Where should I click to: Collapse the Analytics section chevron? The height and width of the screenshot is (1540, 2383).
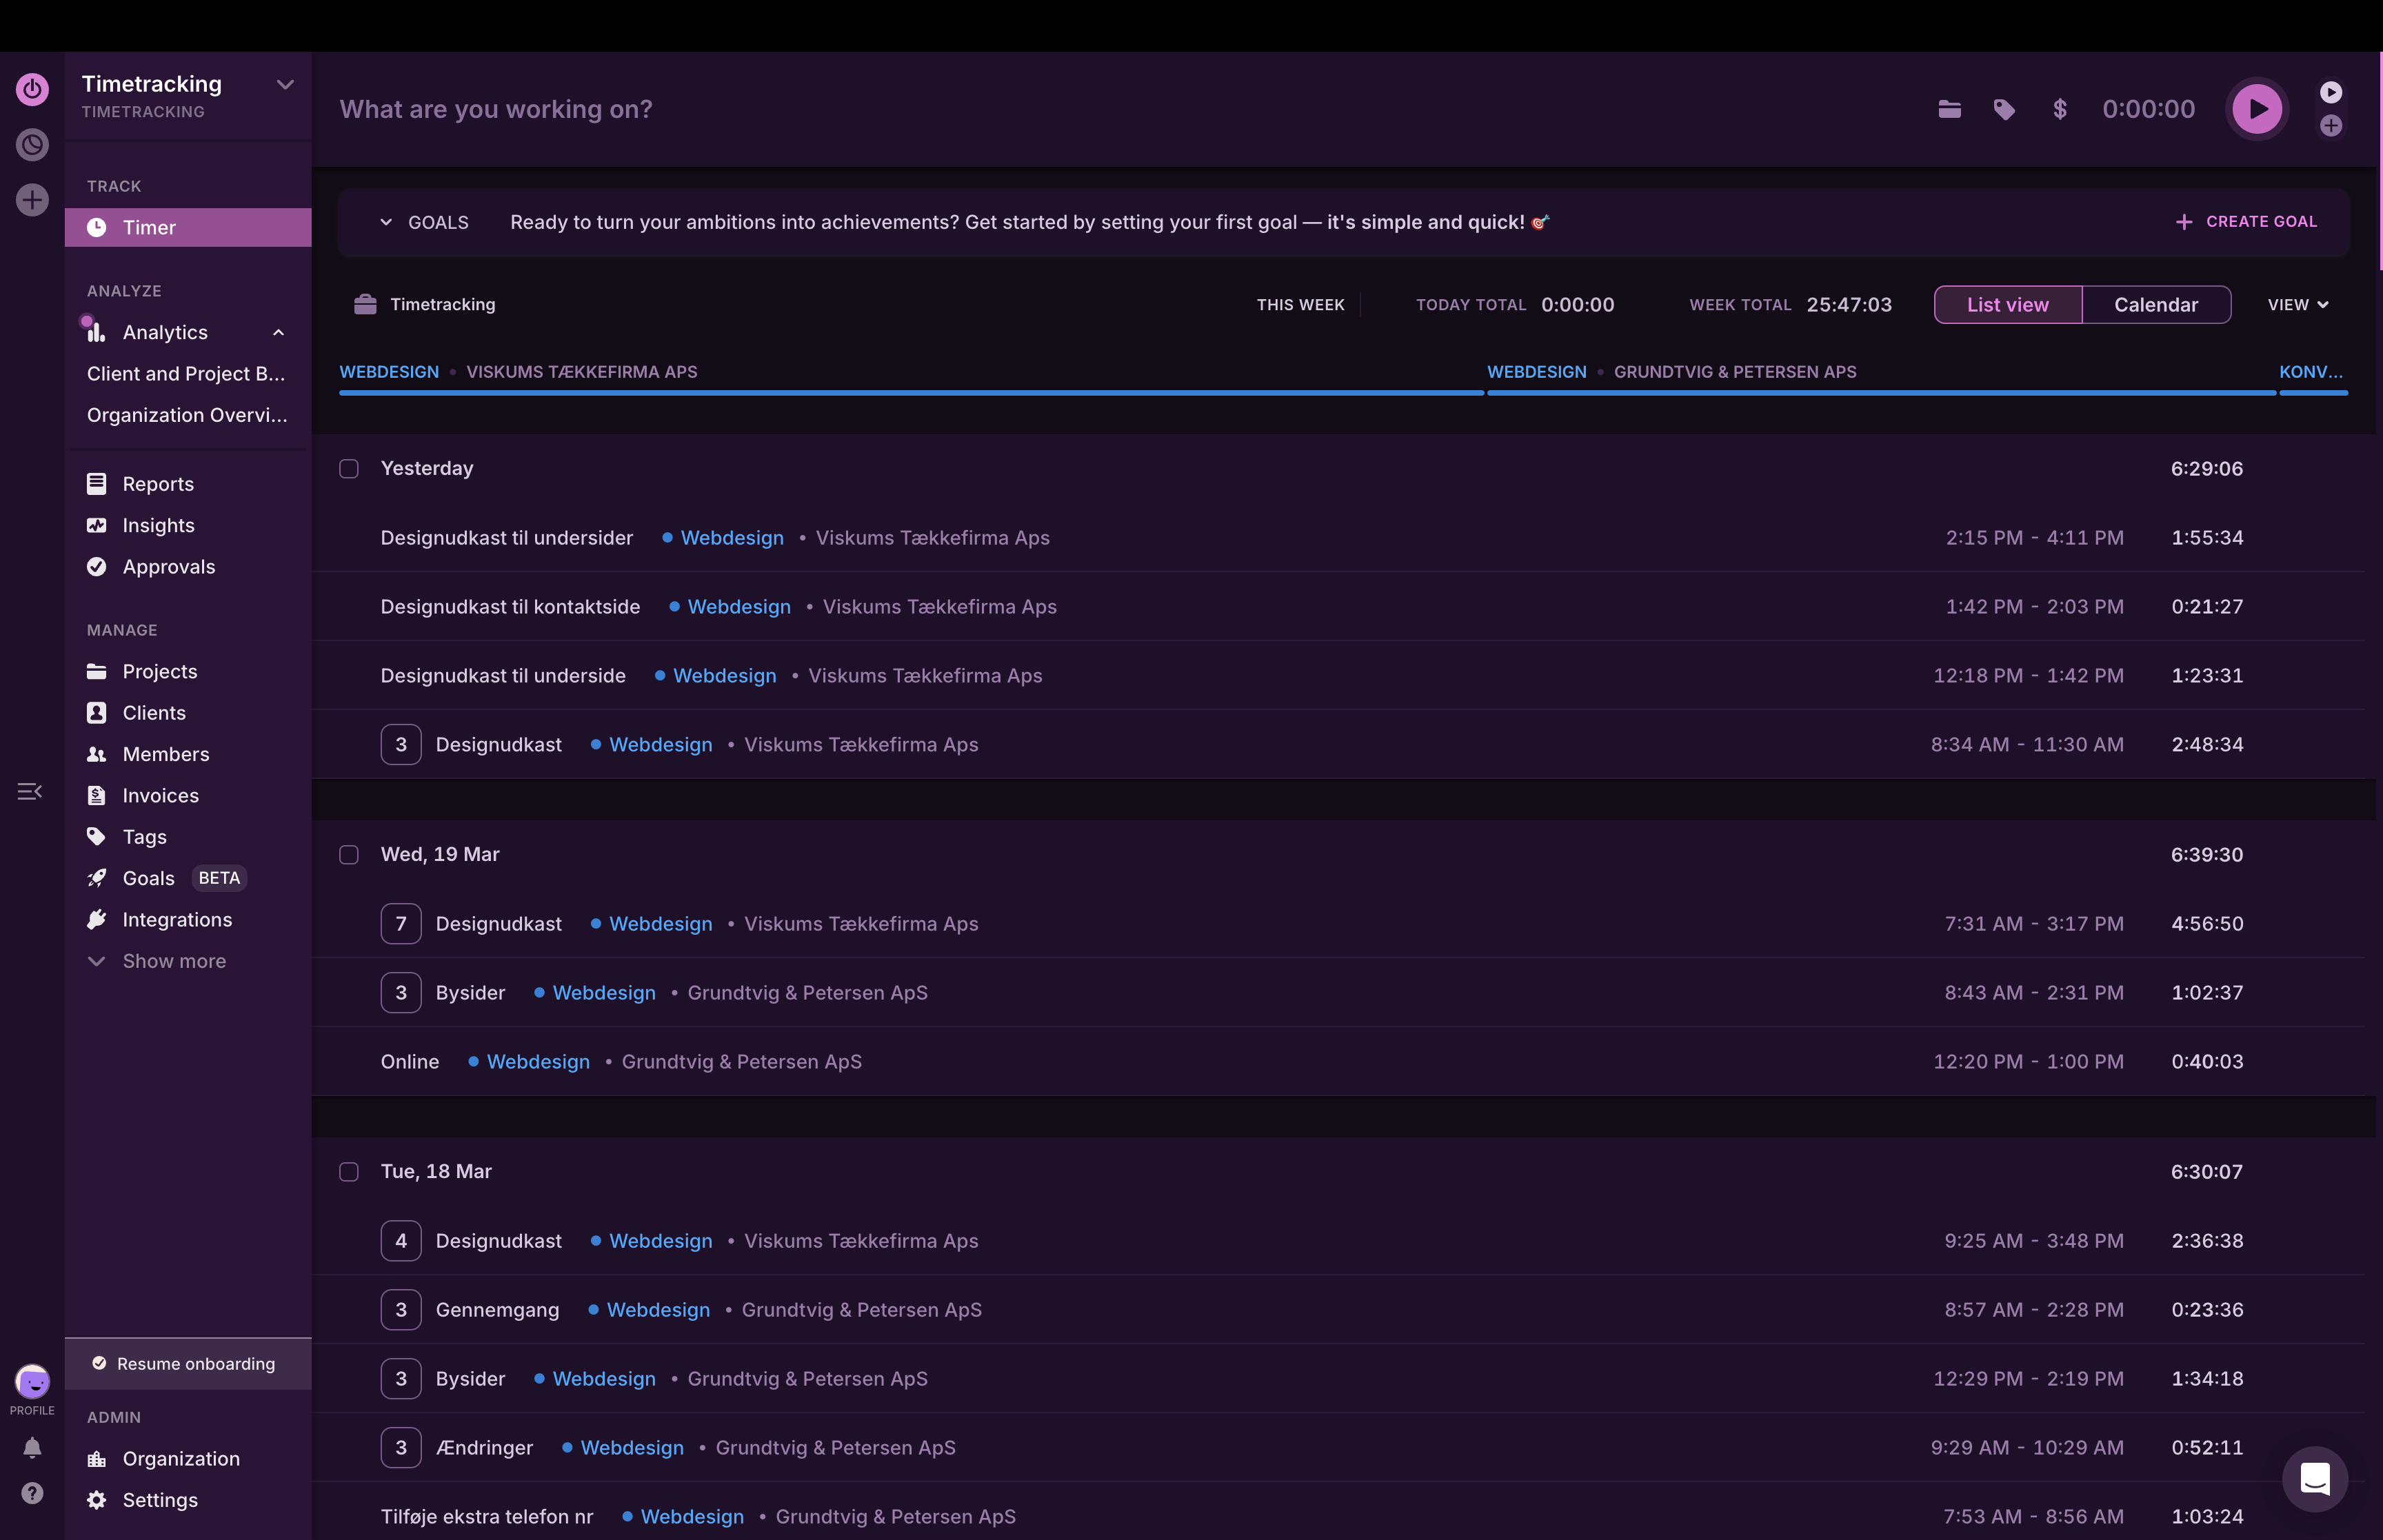[x=279, y=333]
